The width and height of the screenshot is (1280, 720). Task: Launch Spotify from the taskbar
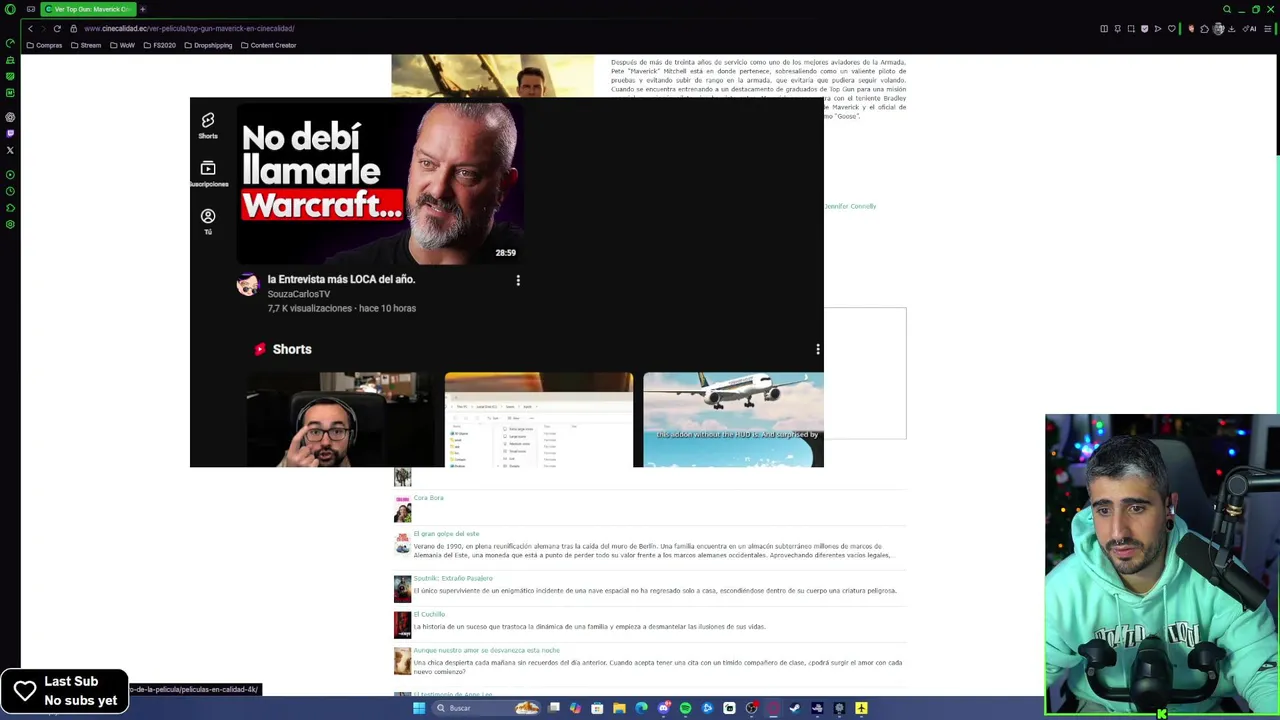point(685,708)
